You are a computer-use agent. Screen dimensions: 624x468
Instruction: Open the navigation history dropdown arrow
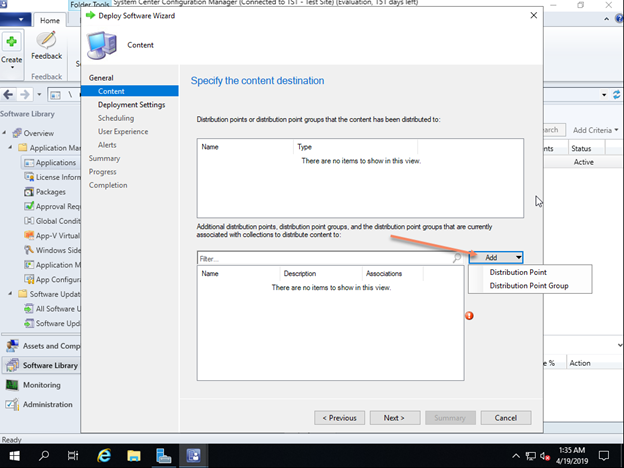click(39, 95)
